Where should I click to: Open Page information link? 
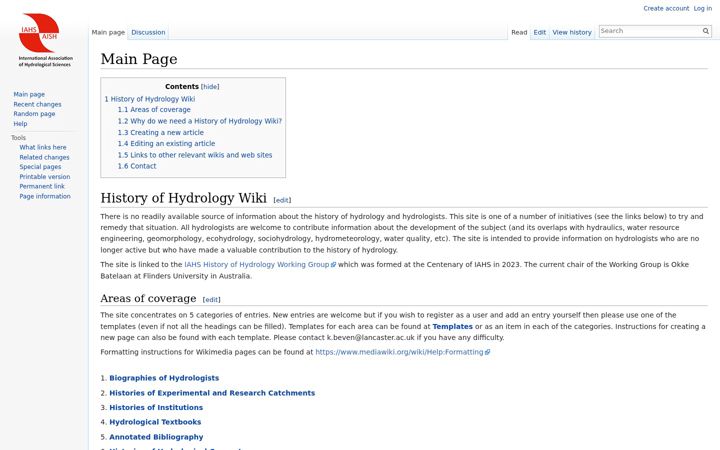pos(45,196)
